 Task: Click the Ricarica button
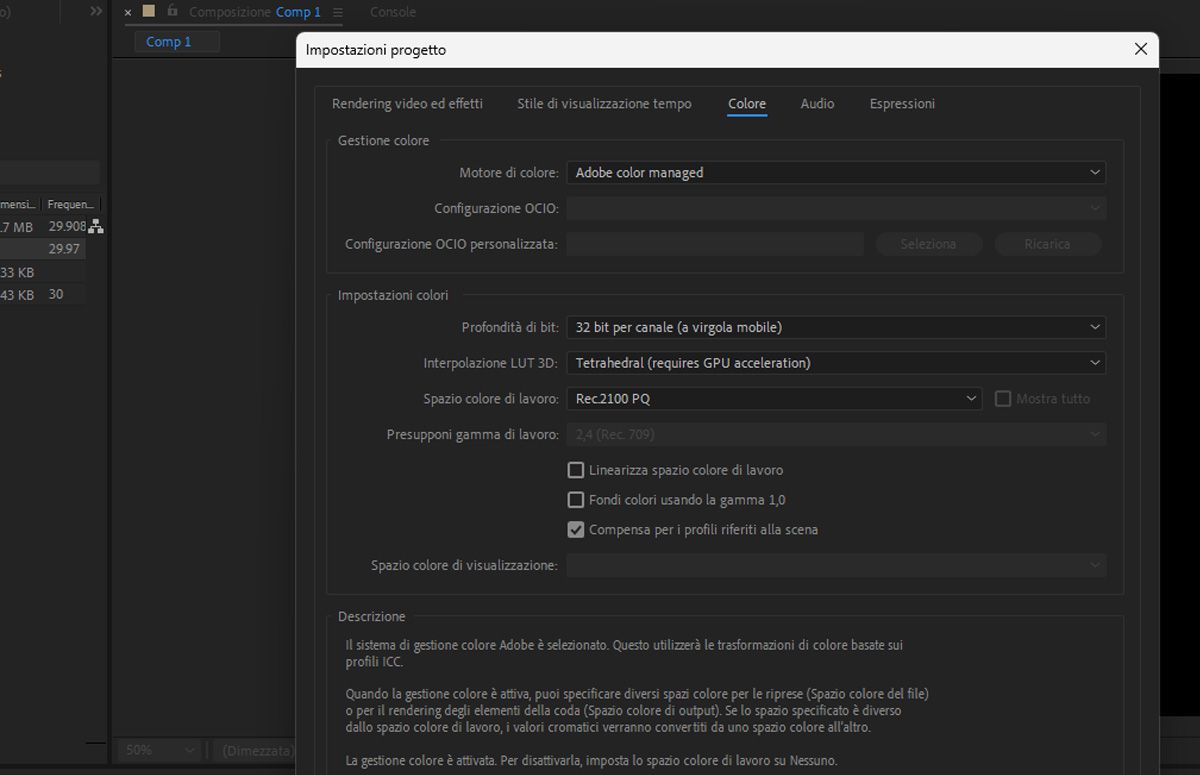coord(1047,244)
